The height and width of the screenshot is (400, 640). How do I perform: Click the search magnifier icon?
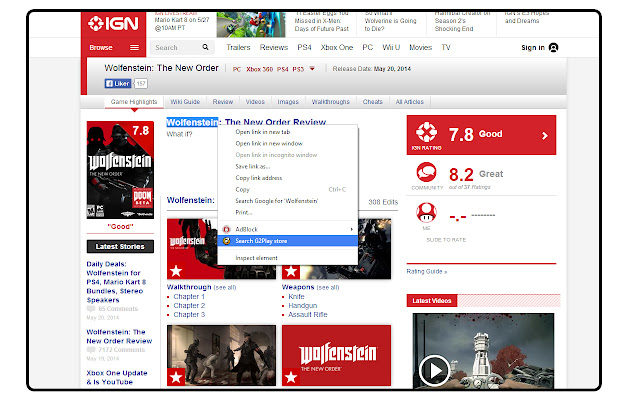click(205, 47)
